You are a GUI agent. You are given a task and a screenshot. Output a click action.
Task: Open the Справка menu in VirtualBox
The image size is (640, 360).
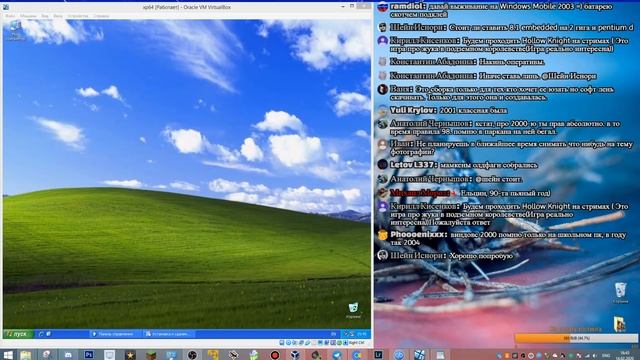[101, 16]
